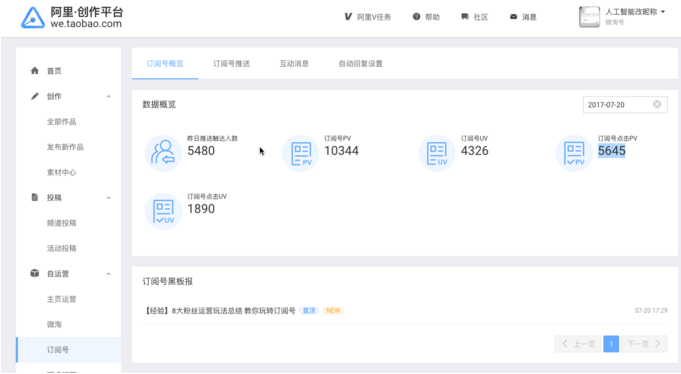Collapse the 投稿 sidebar section chevron
The width and height of the screenshot is (681, 374).
pyautogui.click(x=109, y=198)
